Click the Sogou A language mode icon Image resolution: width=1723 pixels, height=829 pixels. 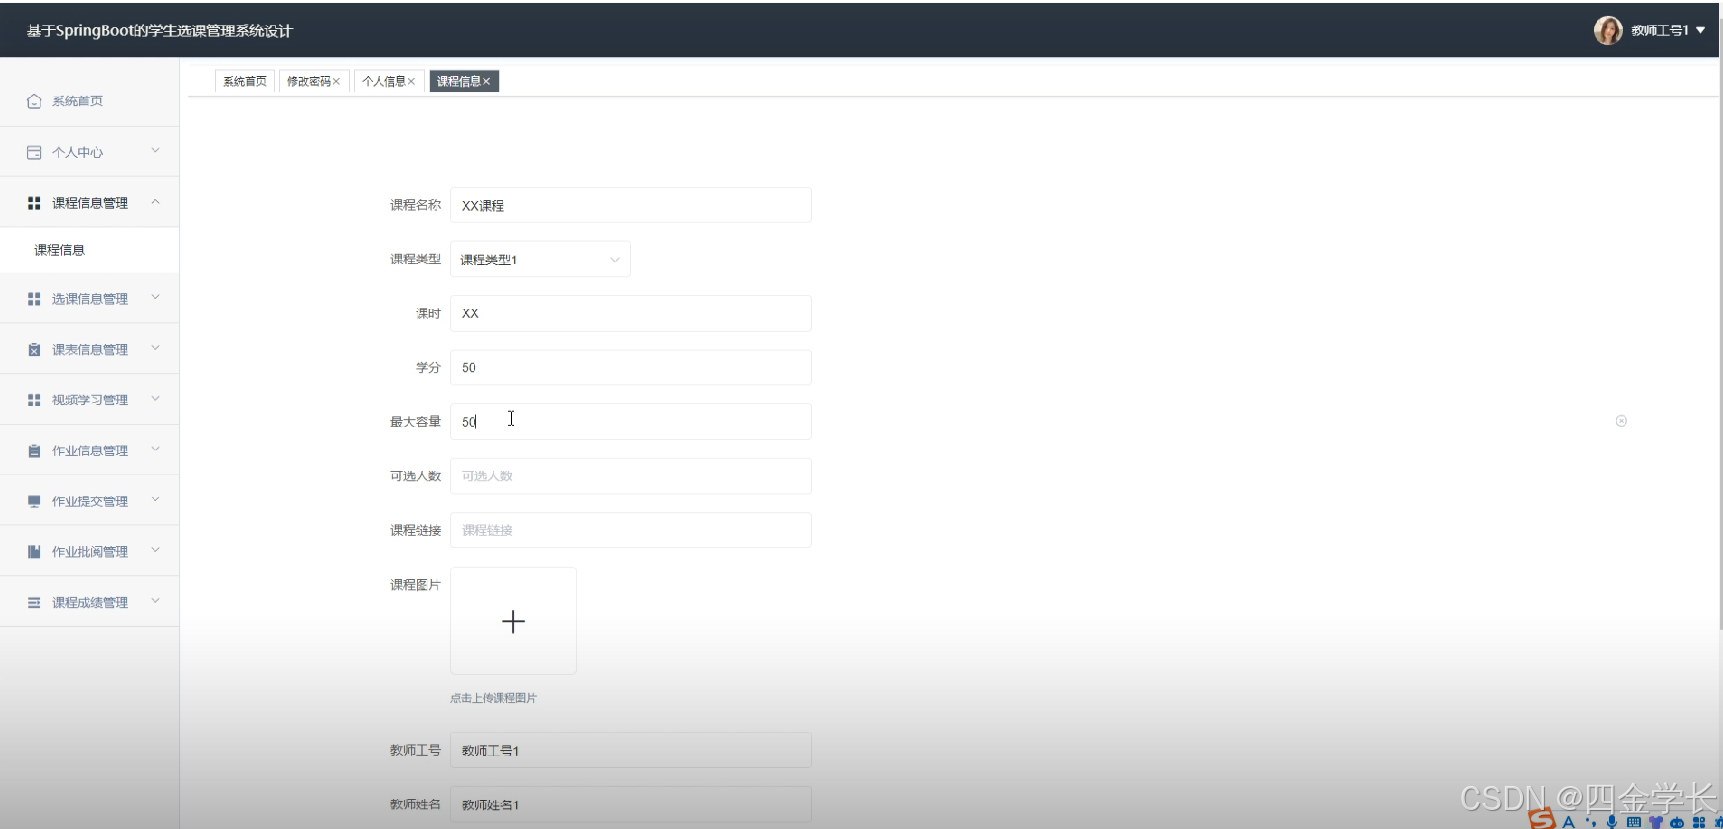[1569, 822]
